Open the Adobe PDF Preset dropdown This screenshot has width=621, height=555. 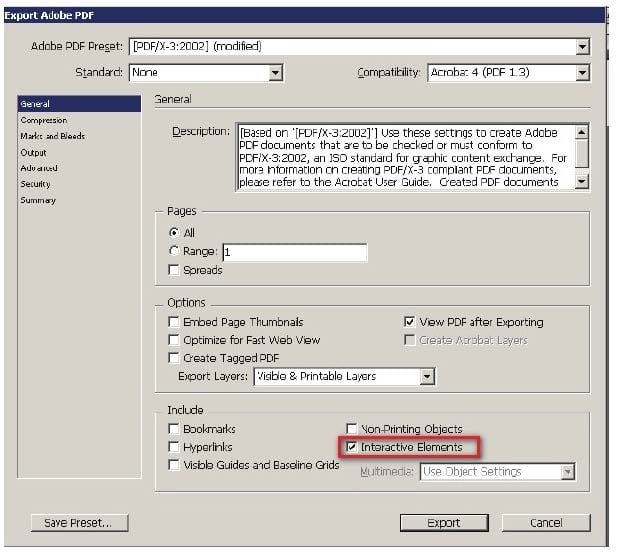(x=582, y=47)
